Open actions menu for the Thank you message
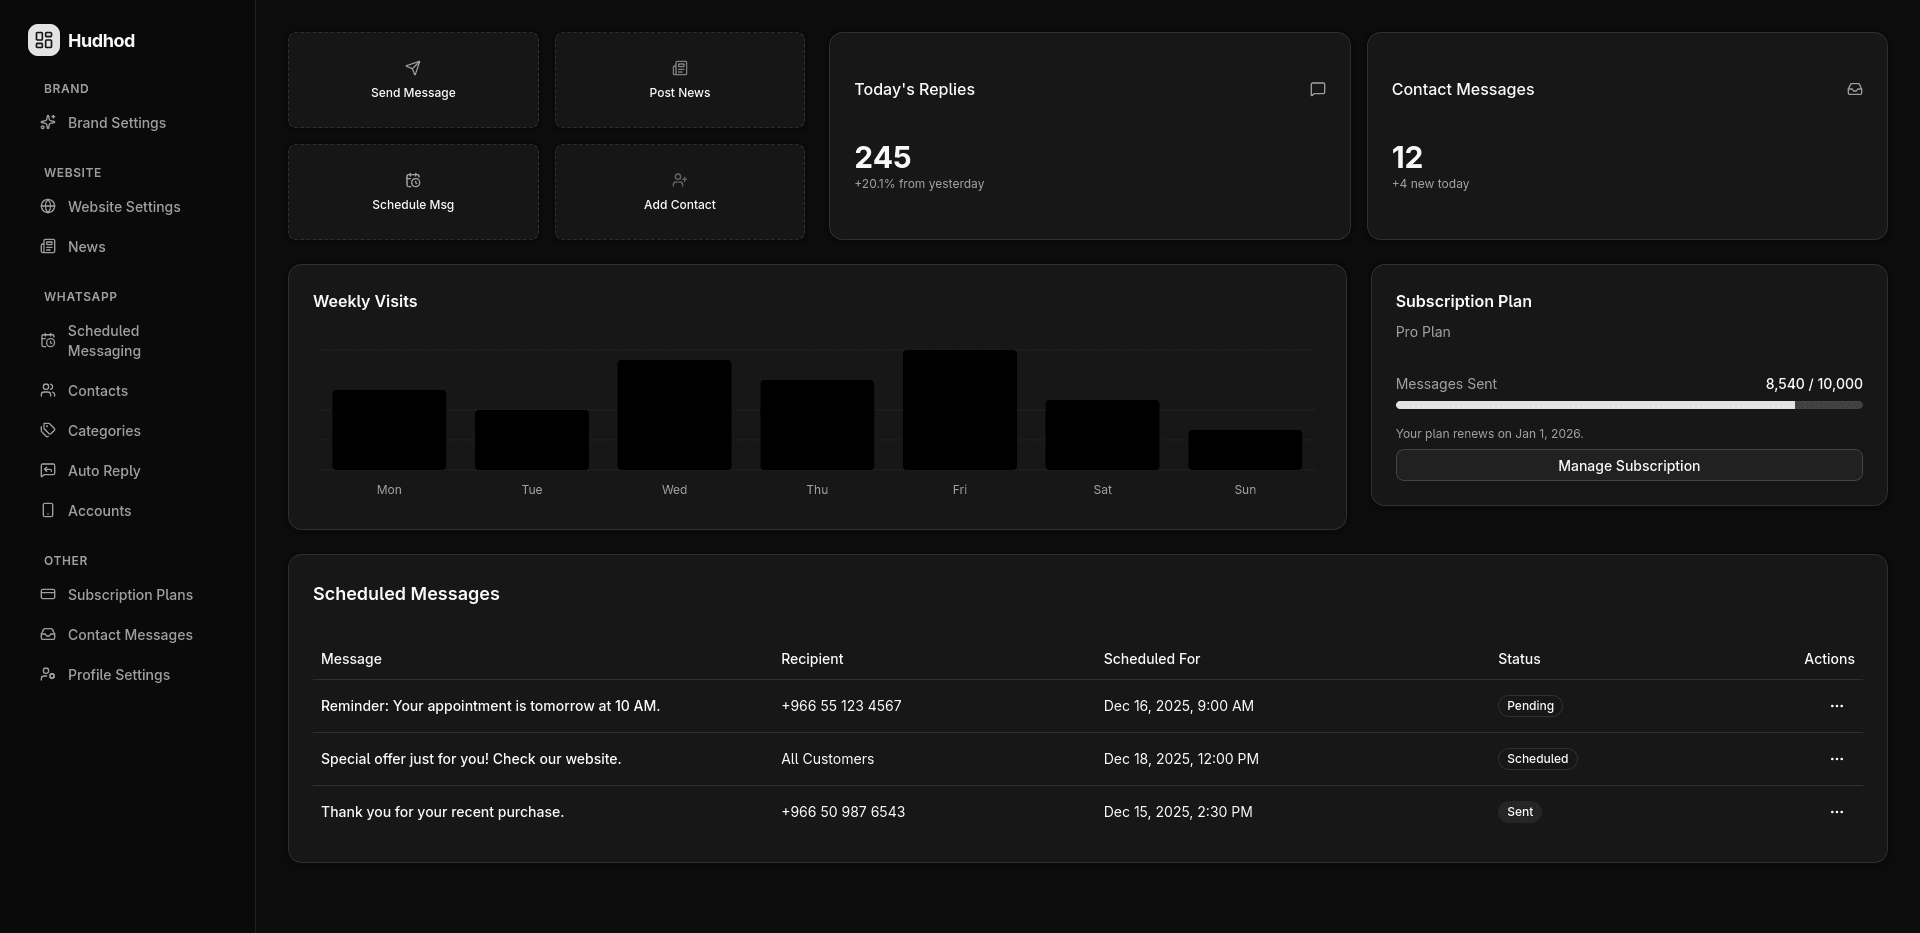 (x=1836, y=811)
